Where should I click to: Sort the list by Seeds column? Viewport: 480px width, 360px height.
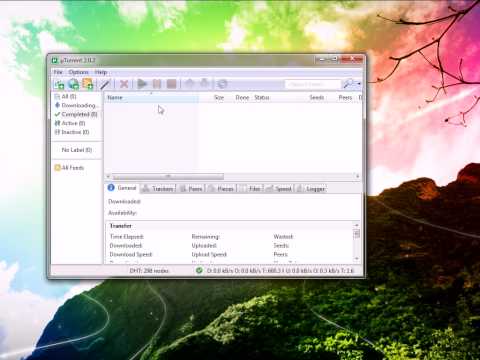click(x=317, y=98)
